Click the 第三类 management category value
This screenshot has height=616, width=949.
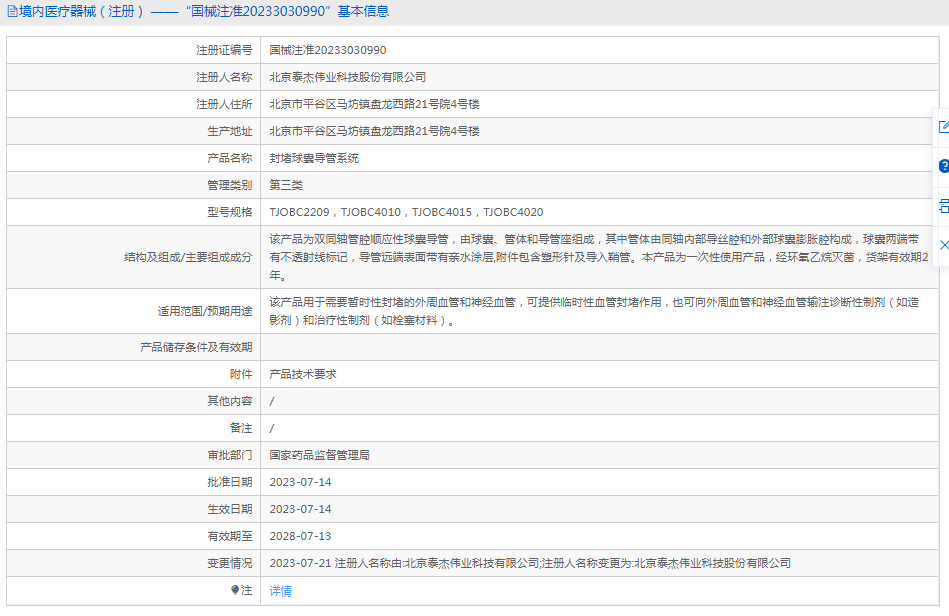(286, 185)
